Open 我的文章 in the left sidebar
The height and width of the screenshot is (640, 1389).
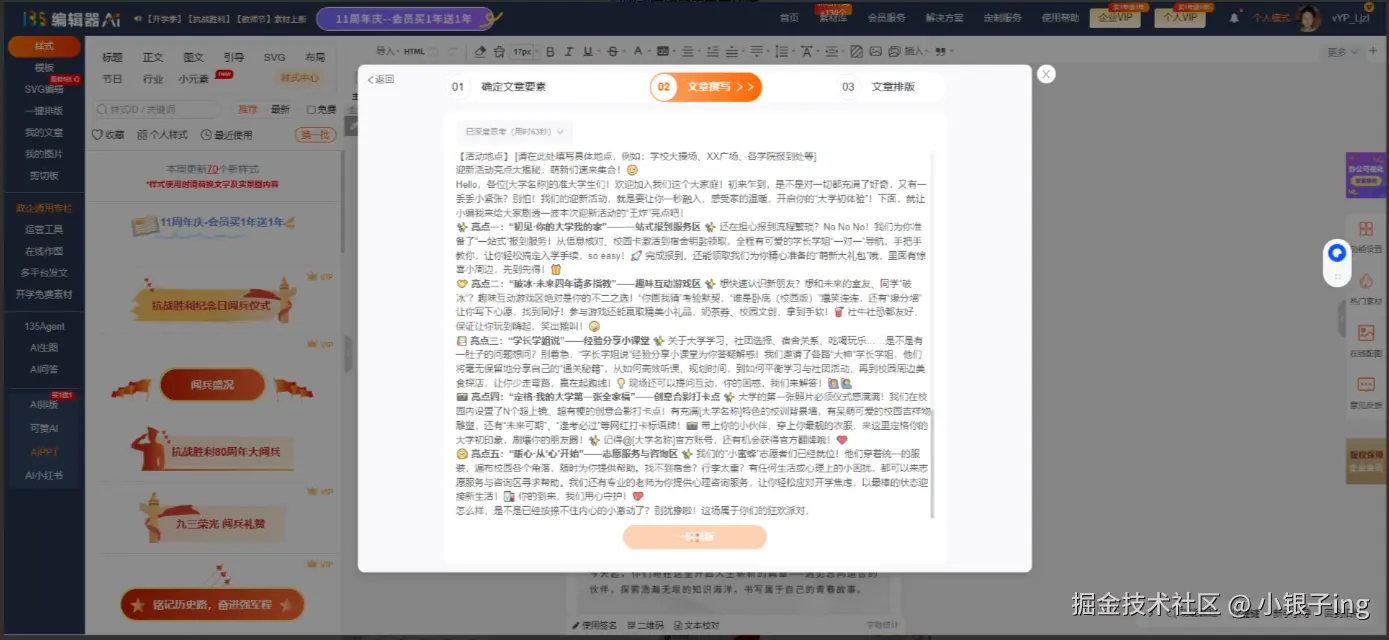point(44,132)
